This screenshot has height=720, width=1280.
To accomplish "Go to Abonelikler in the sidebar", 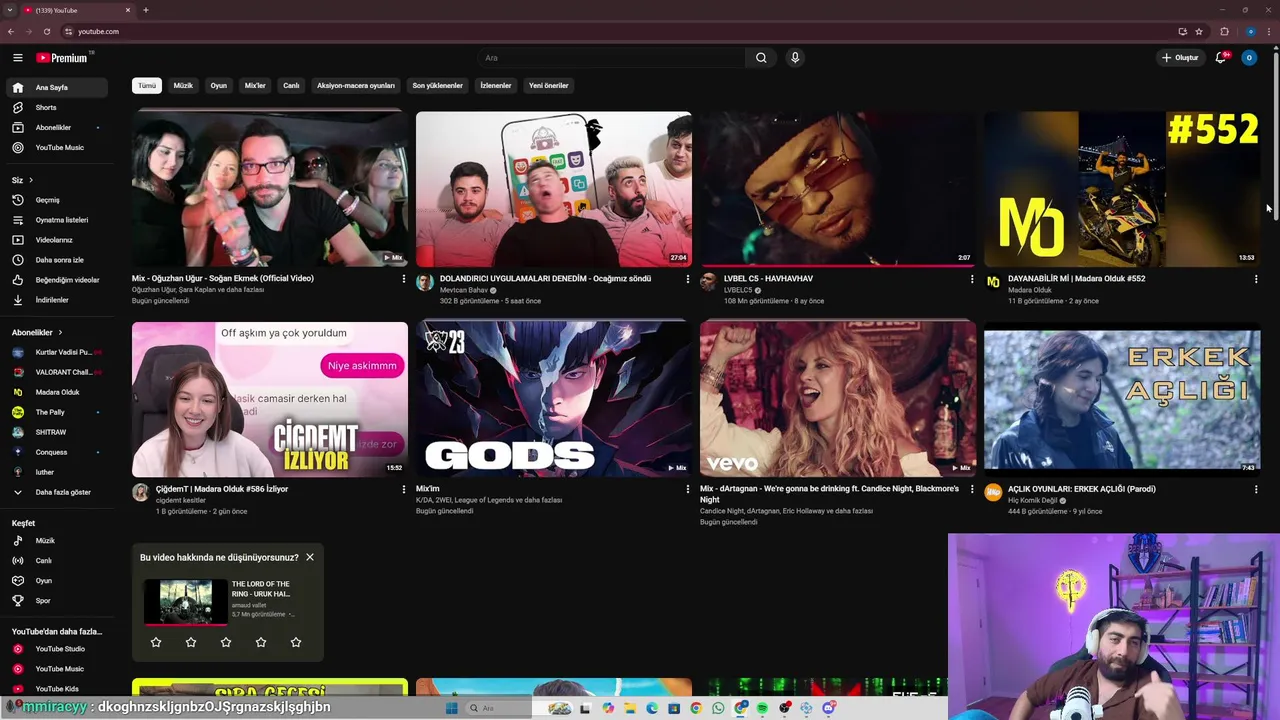I will pyautogui.click(x=56, y=127).
